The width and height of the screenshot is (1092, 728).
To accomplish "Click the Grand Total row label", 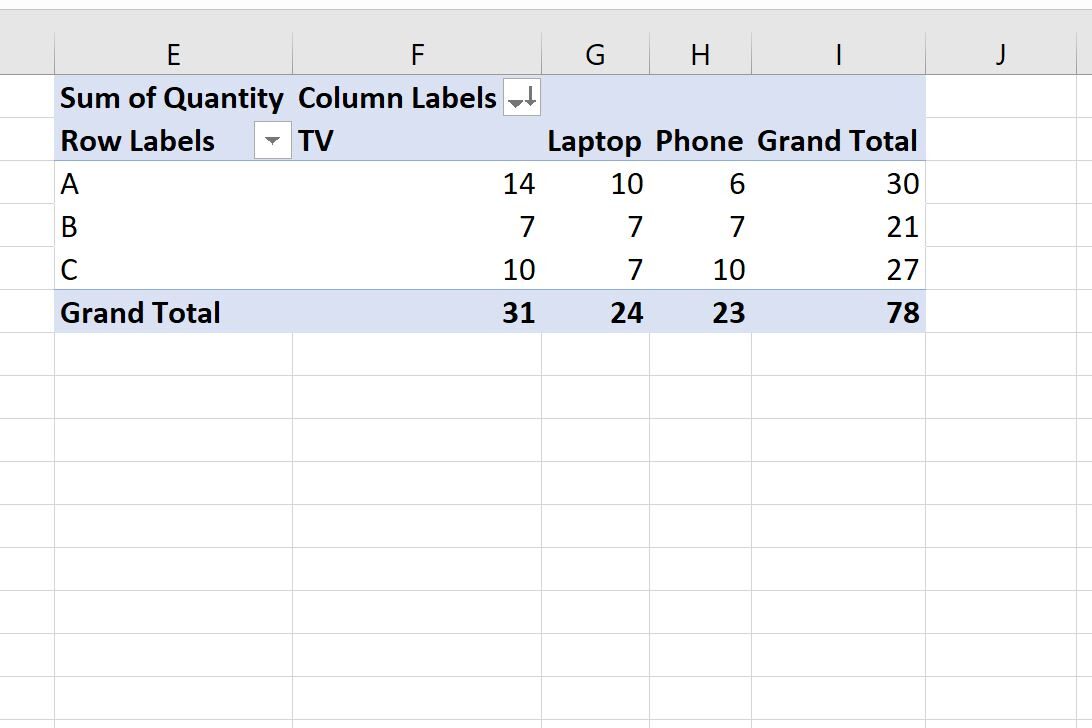I will point(140,312).
